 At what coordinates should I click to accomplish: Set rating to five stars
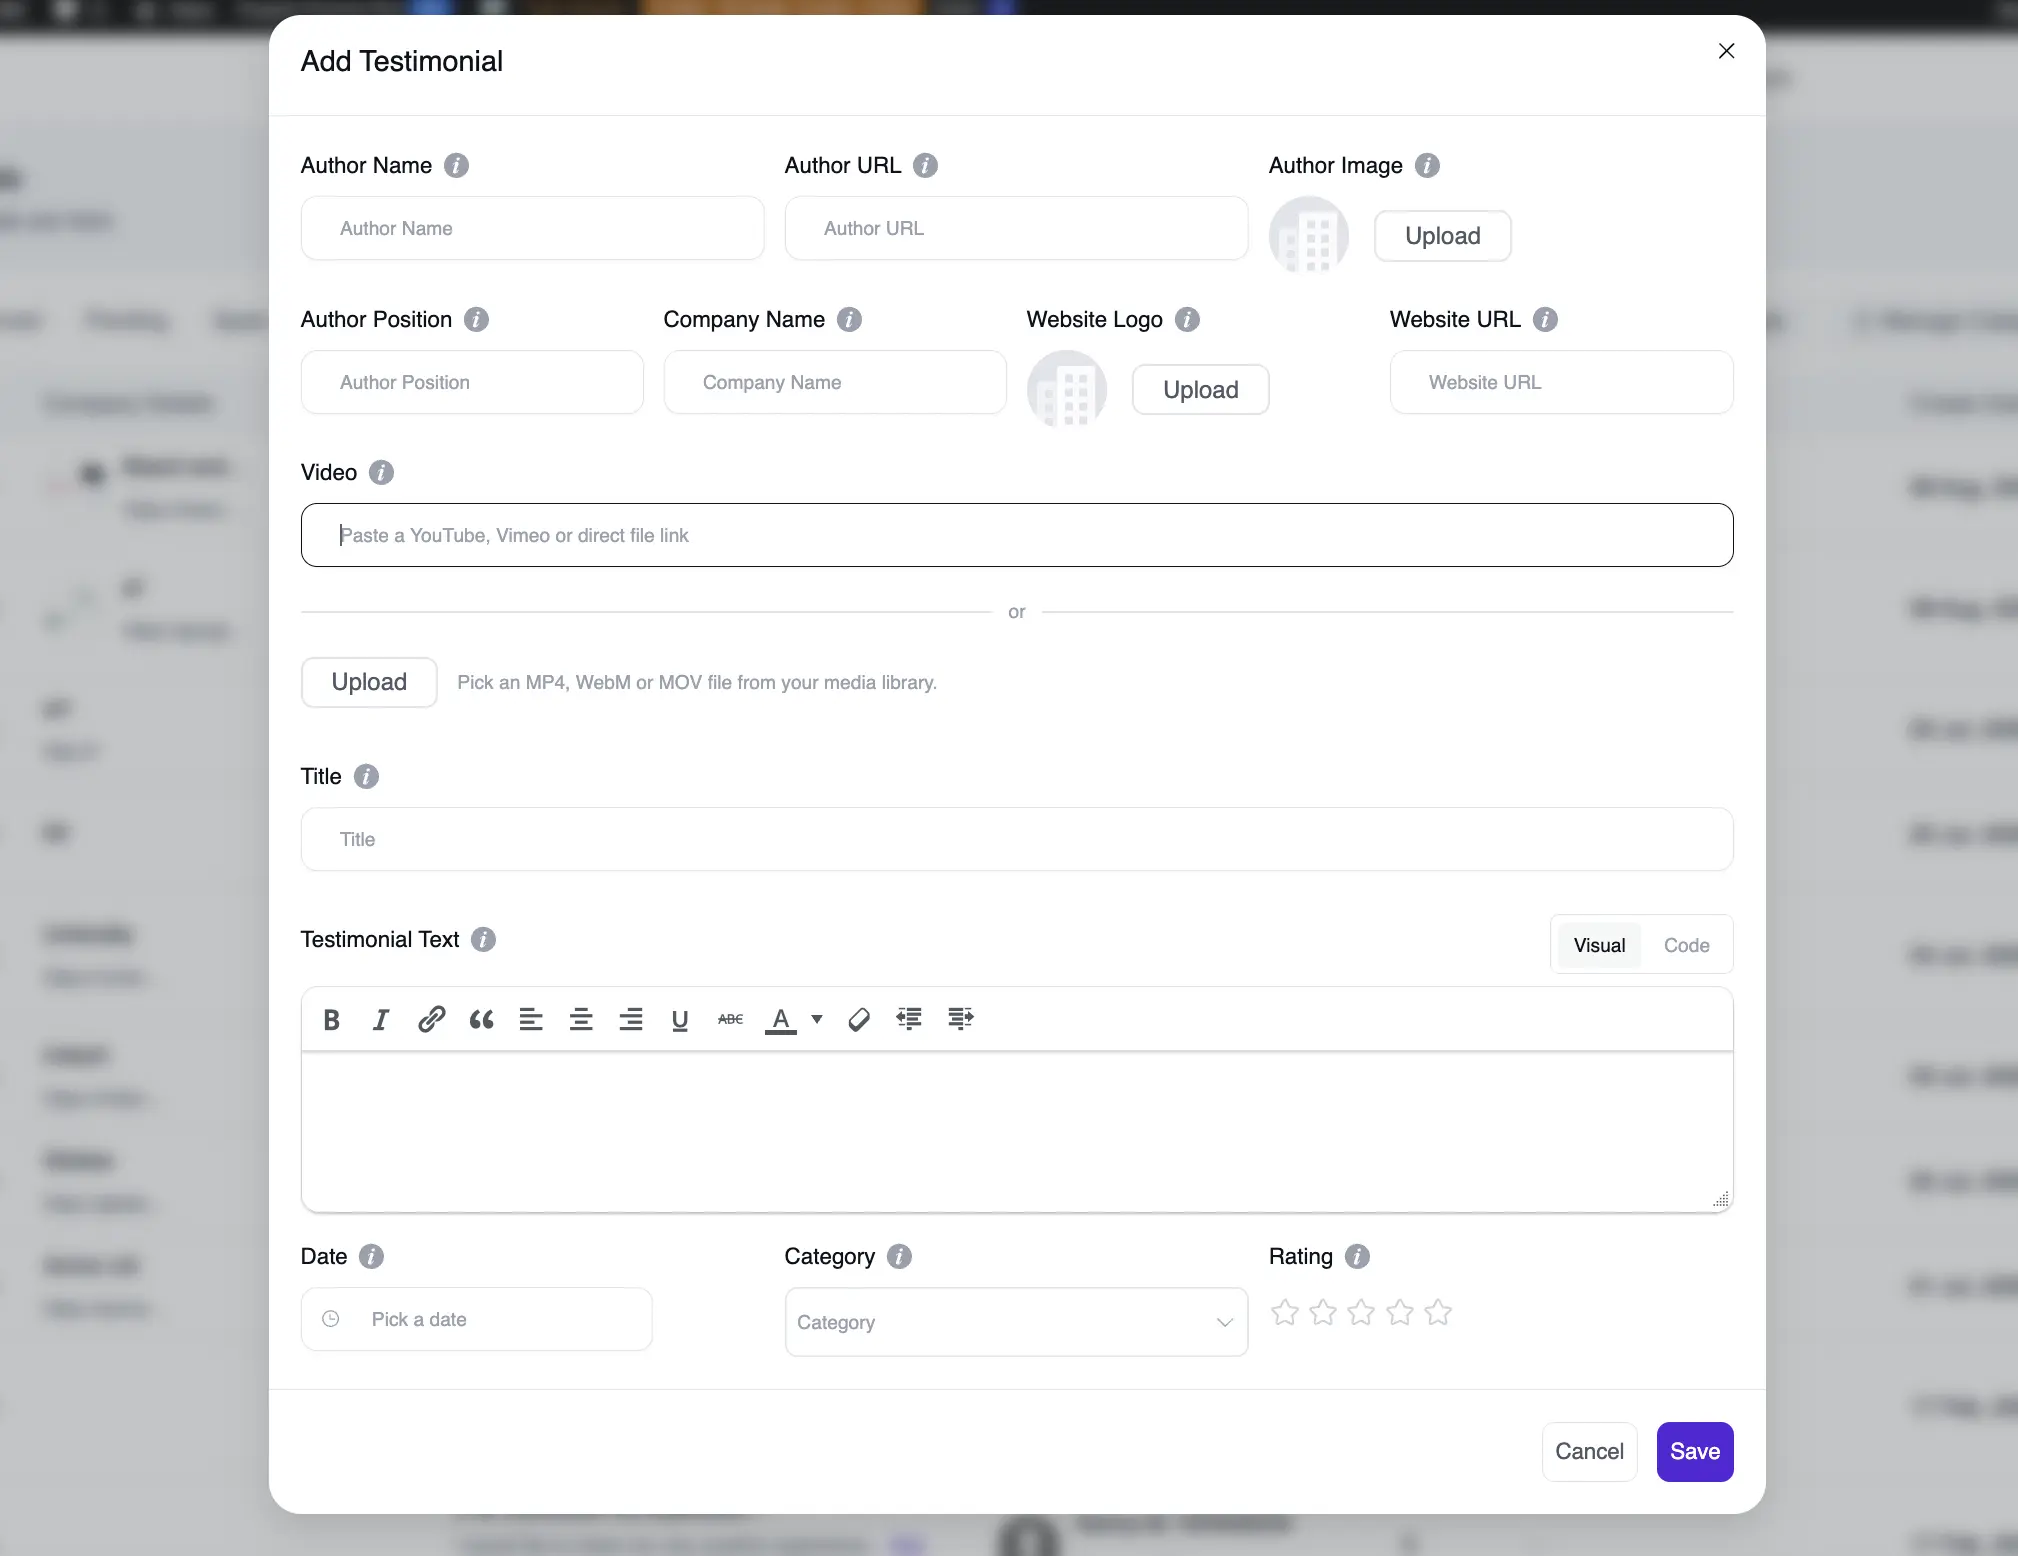(x=1438, y=1312)
